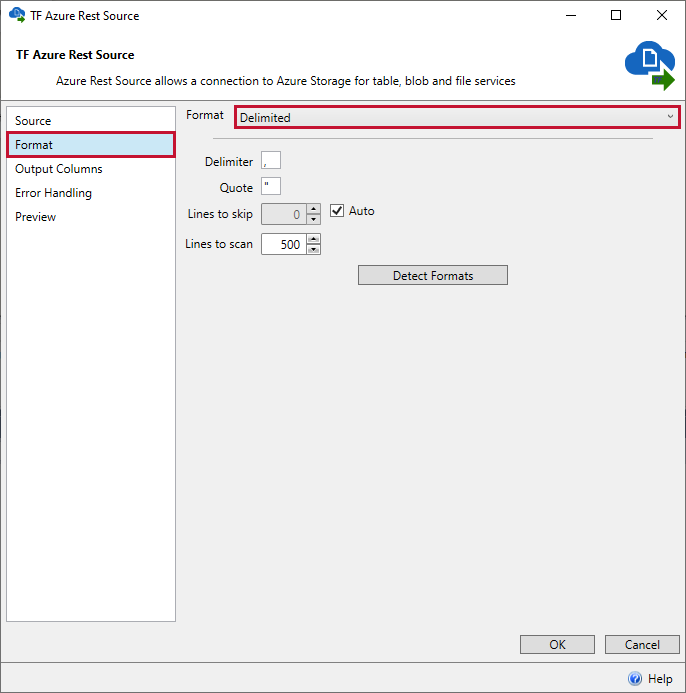Maximize the TF Azure Rest Source window

click(616, 15)
